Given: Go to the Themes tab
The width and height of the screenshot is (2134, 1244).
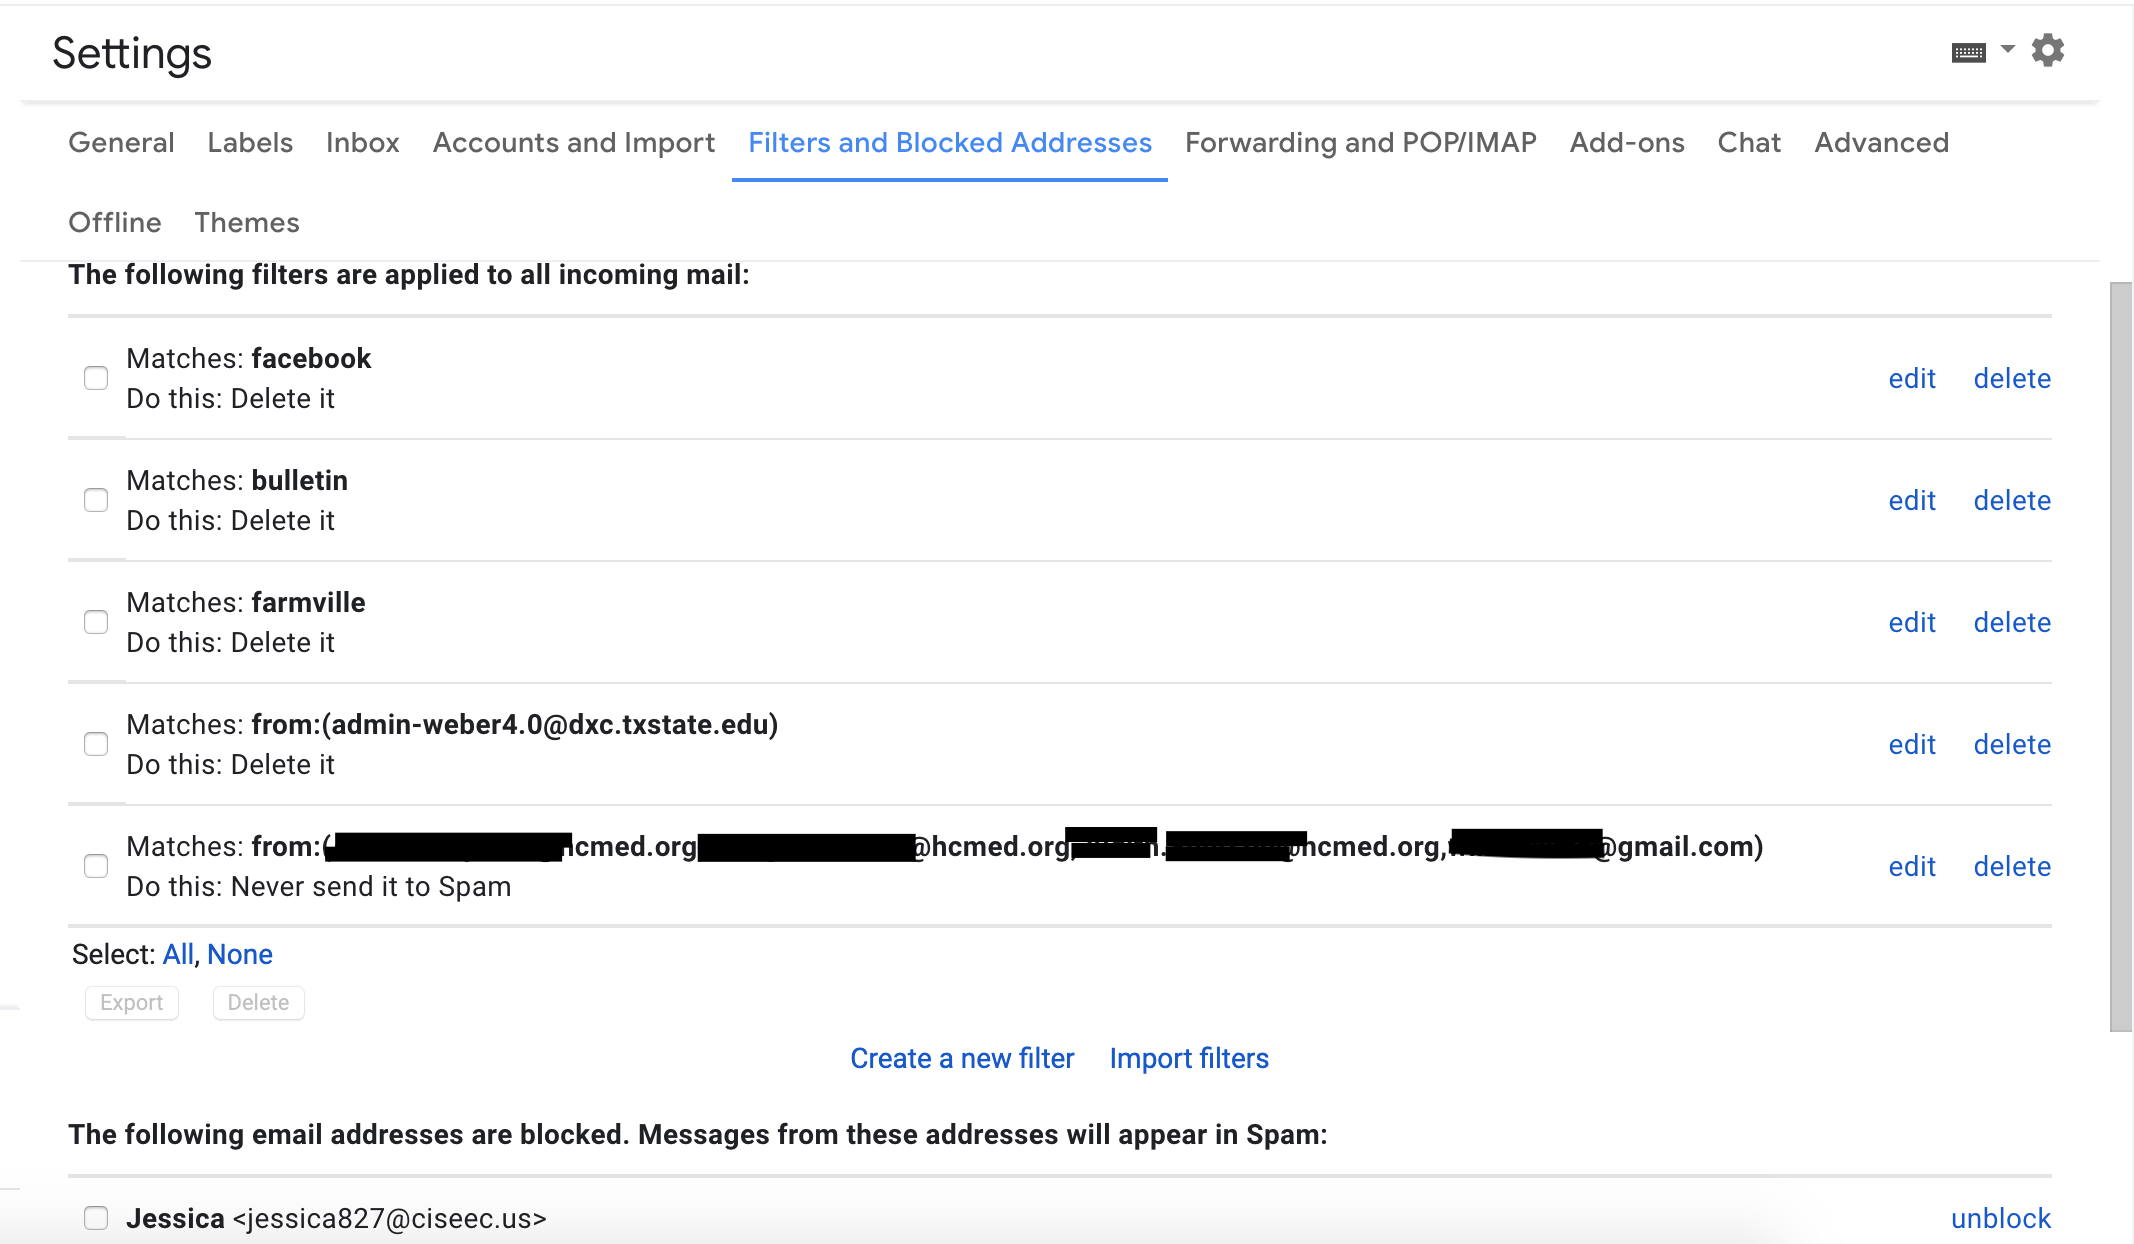Looking at the screenshot, I should click(x=247, y=223).
